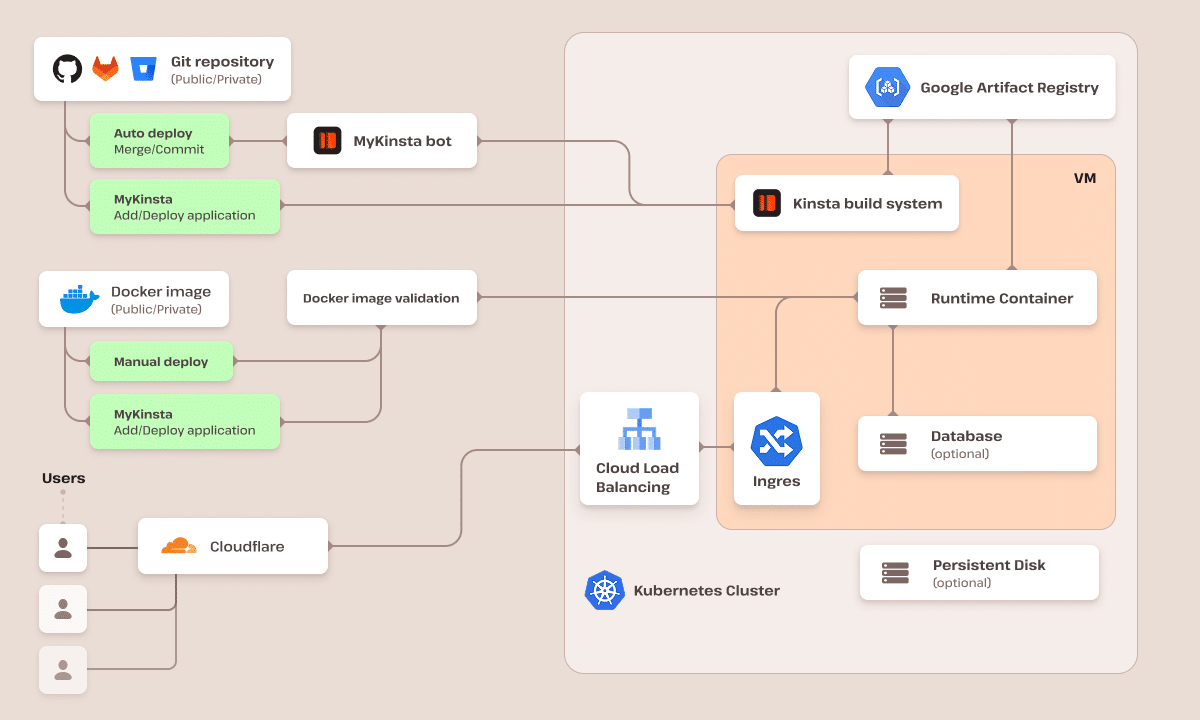Select the GitLab fox icon

(x=105, y=68)
